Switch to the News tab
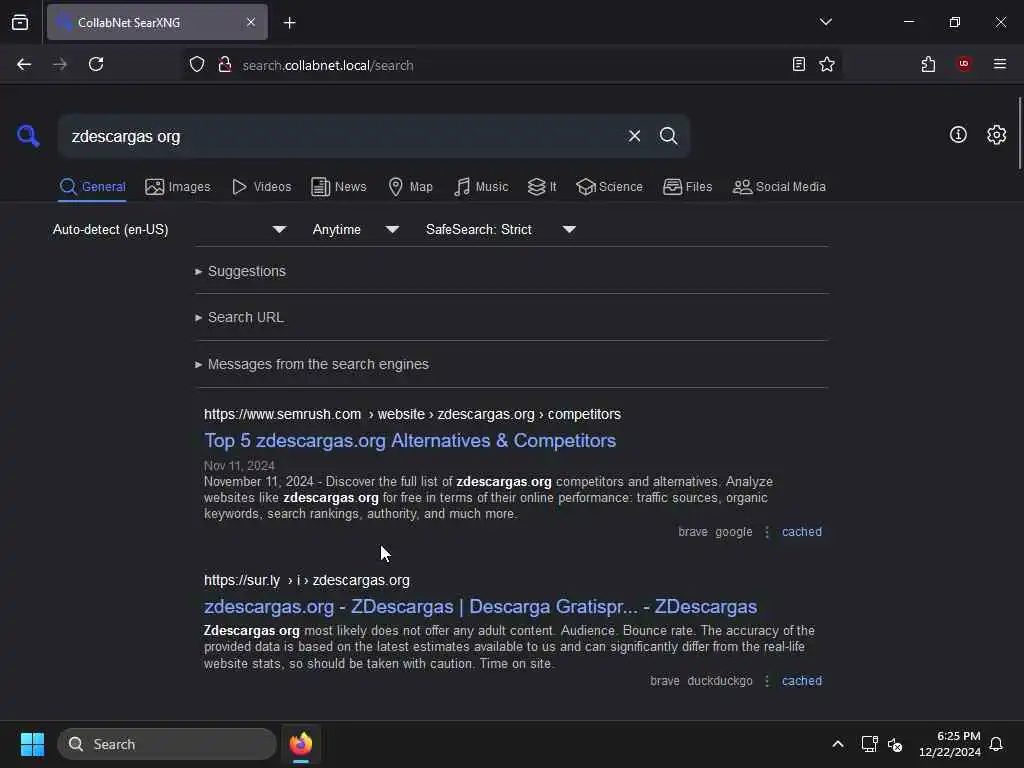 (339, 187)
